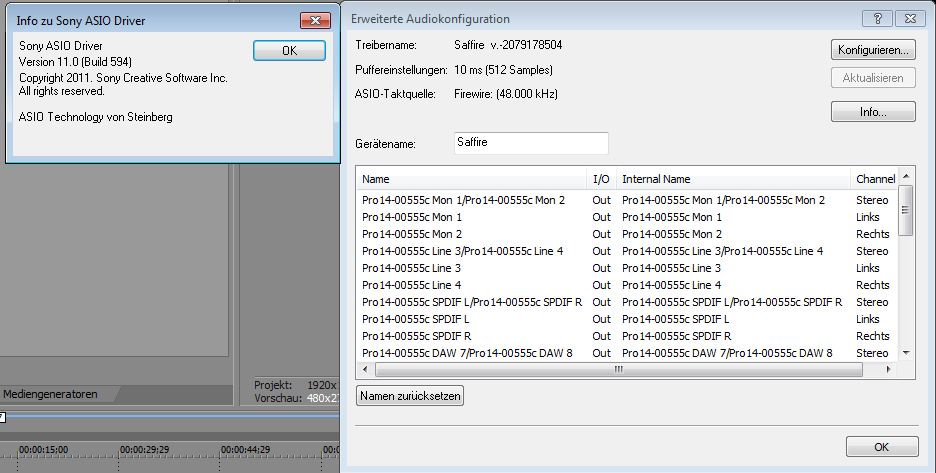Click Out cell of the Line 3 row
936x473 pixels.
tap(601, 268)
